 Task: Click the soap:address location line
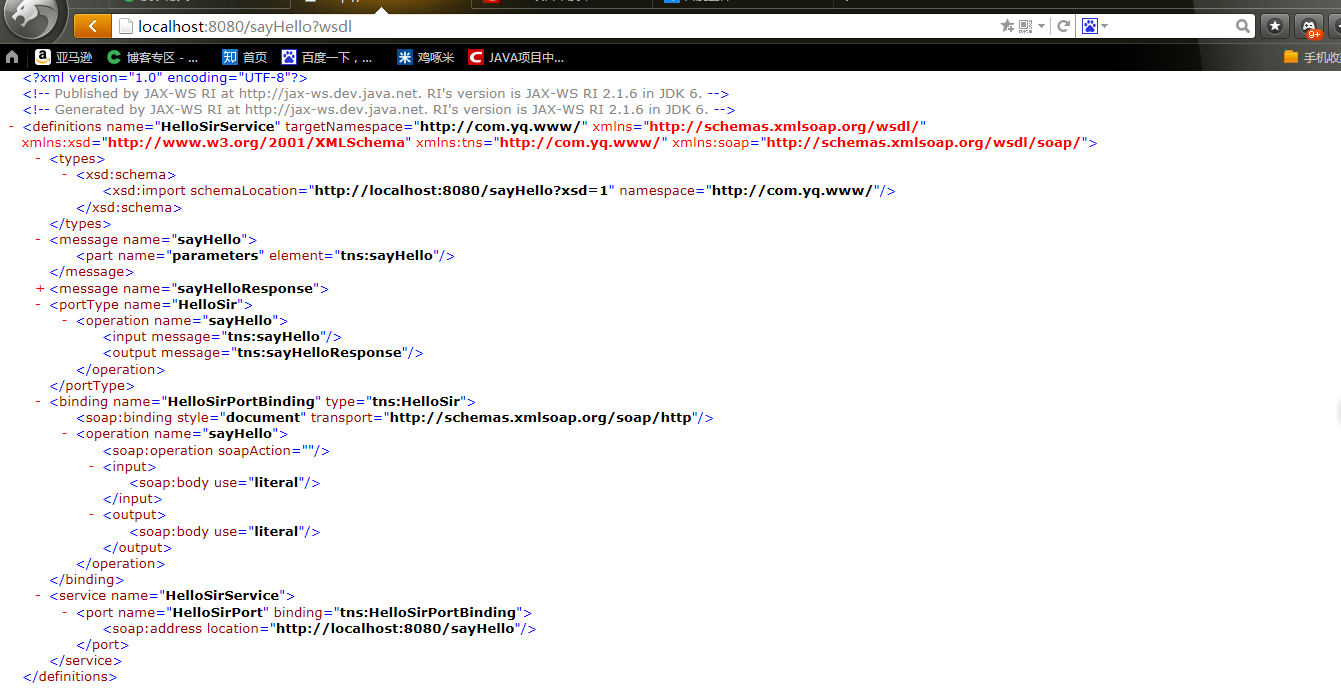click(319, 628)
